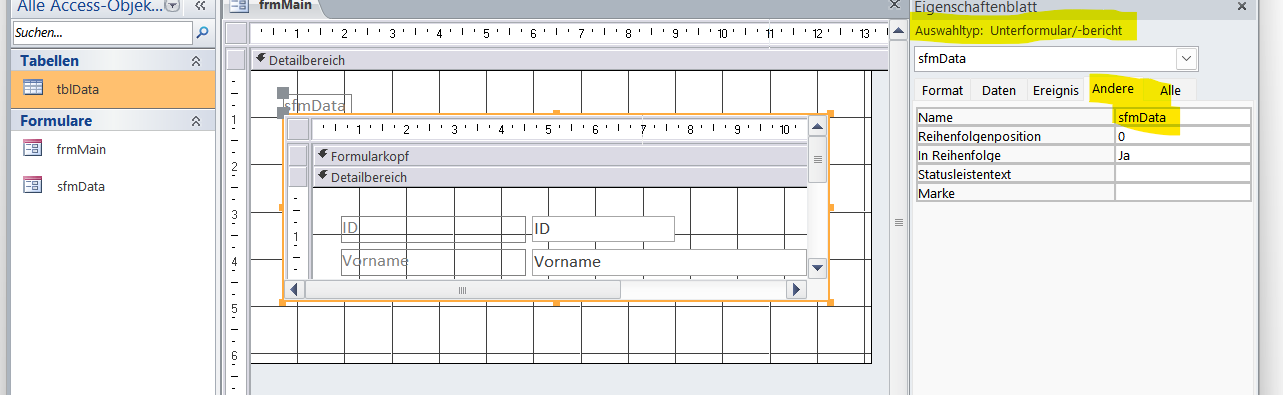The image size is (1283, 395).
Task: Click the subform vertical scrollbar thumb
Action: pyautogui.click(x=817, y=159)
